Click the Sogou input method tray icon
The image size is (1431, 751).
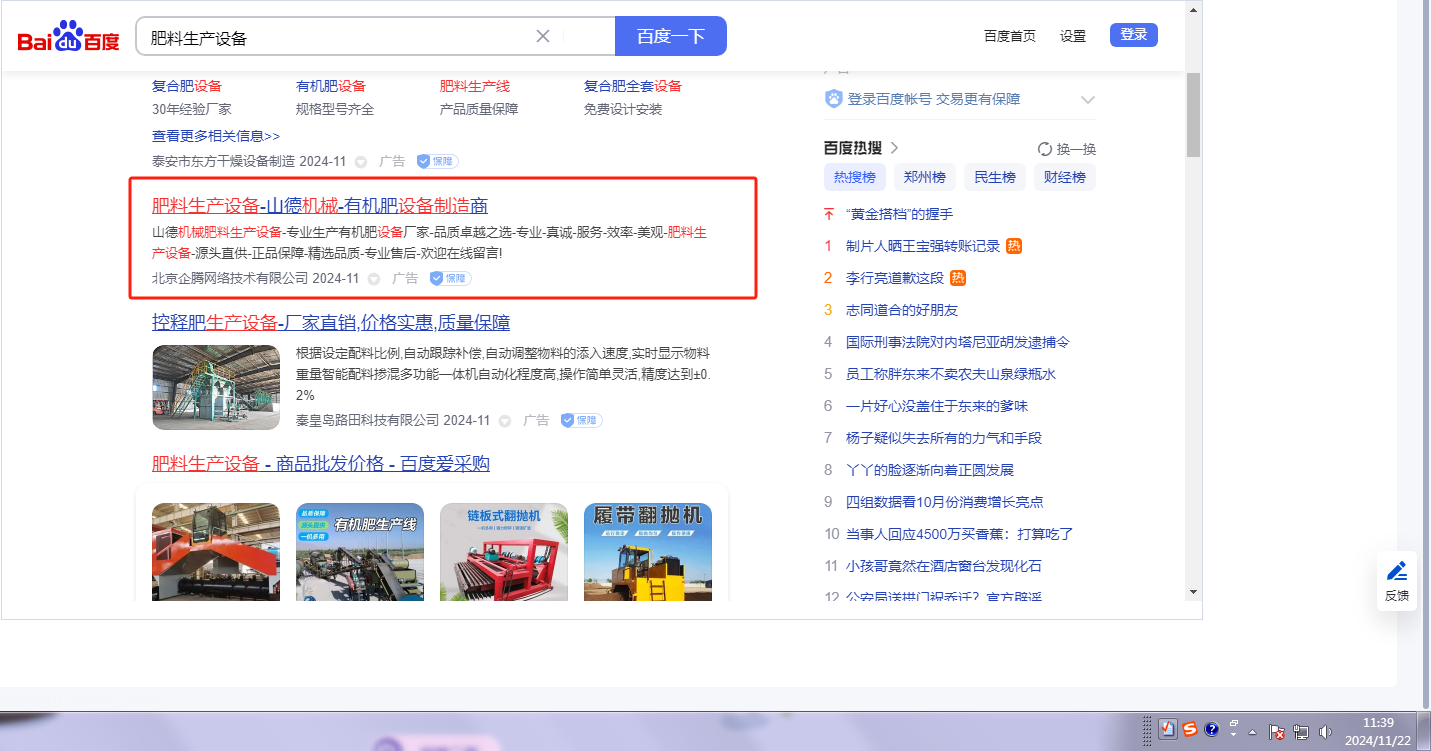coord(1190,729)
